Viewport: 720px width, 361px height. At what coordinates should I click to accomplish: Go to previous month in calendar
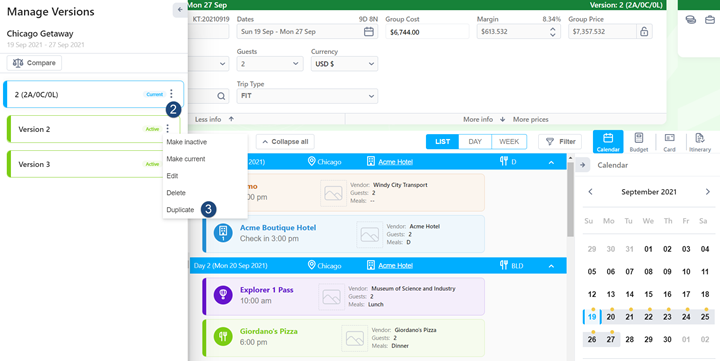(x=591, y=192)
